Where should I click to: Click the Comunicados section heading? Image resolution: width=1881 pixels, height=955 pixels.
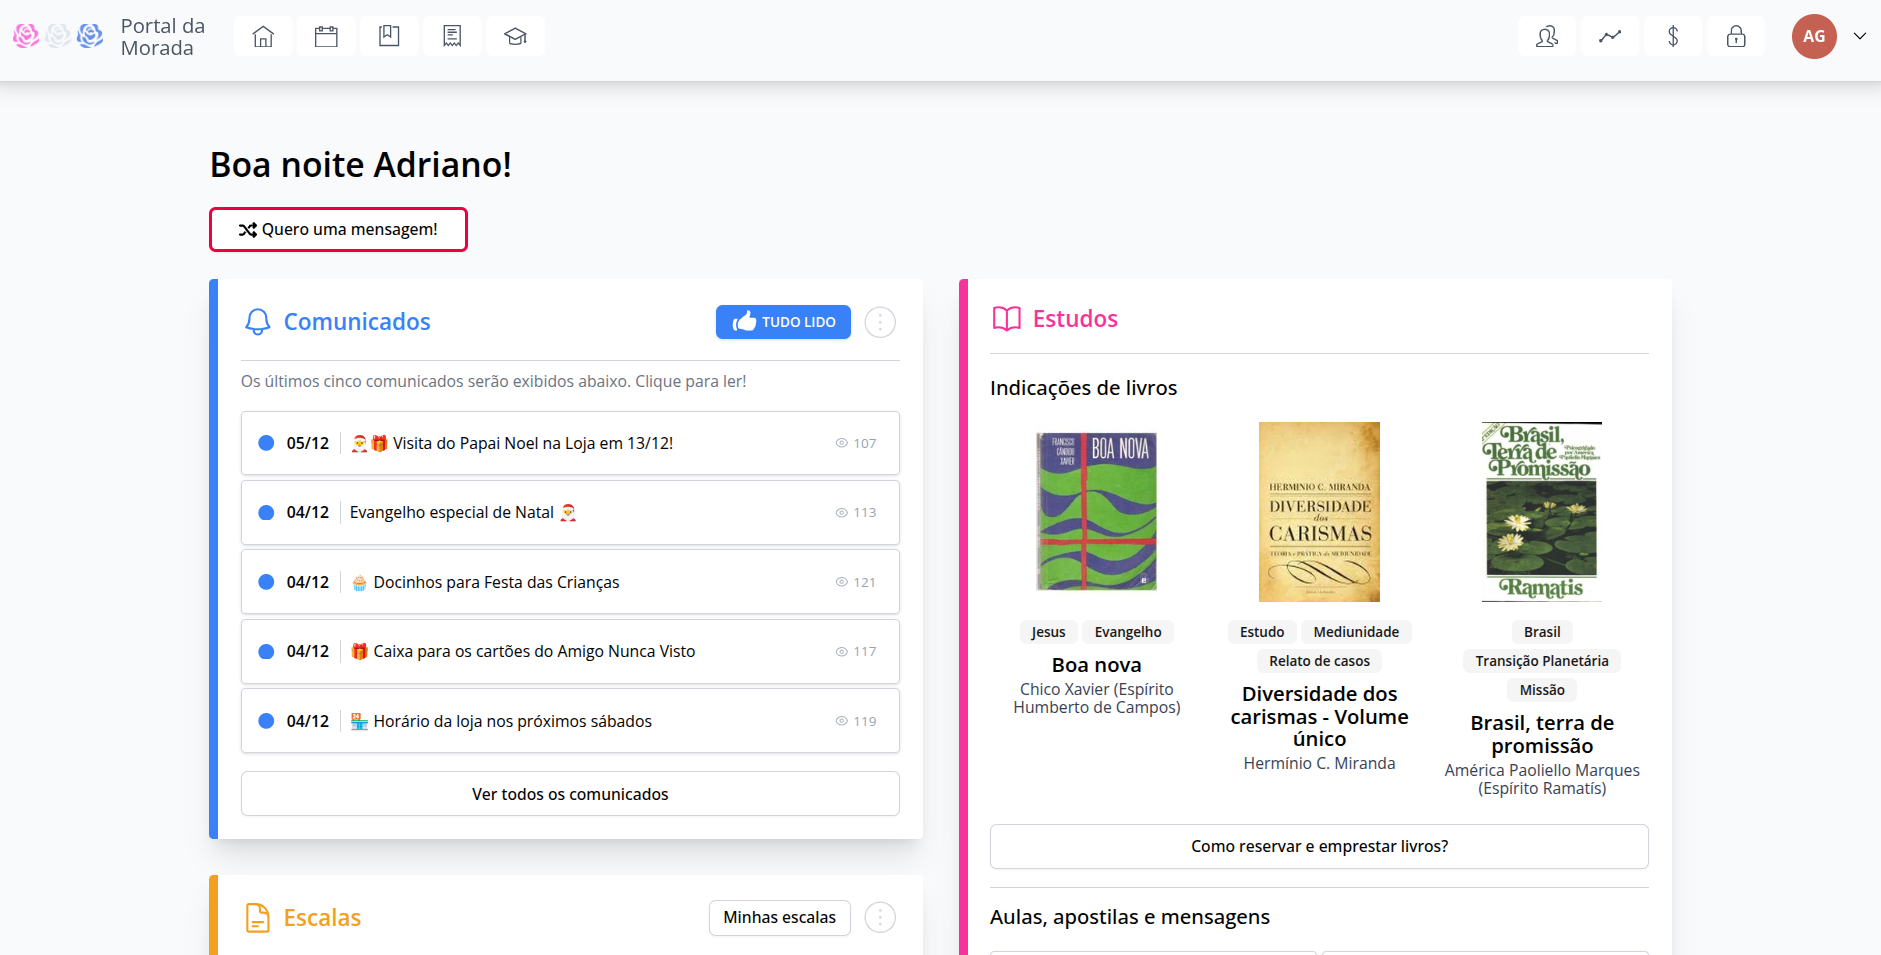click(357, 322)
